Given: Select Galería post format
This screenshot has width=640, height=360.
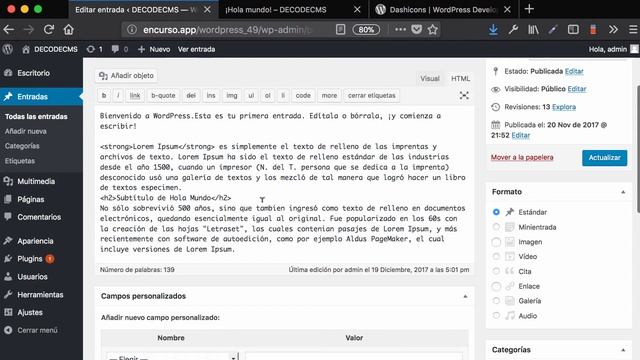Looking at the screenshot, I should [x=496, y=301].
